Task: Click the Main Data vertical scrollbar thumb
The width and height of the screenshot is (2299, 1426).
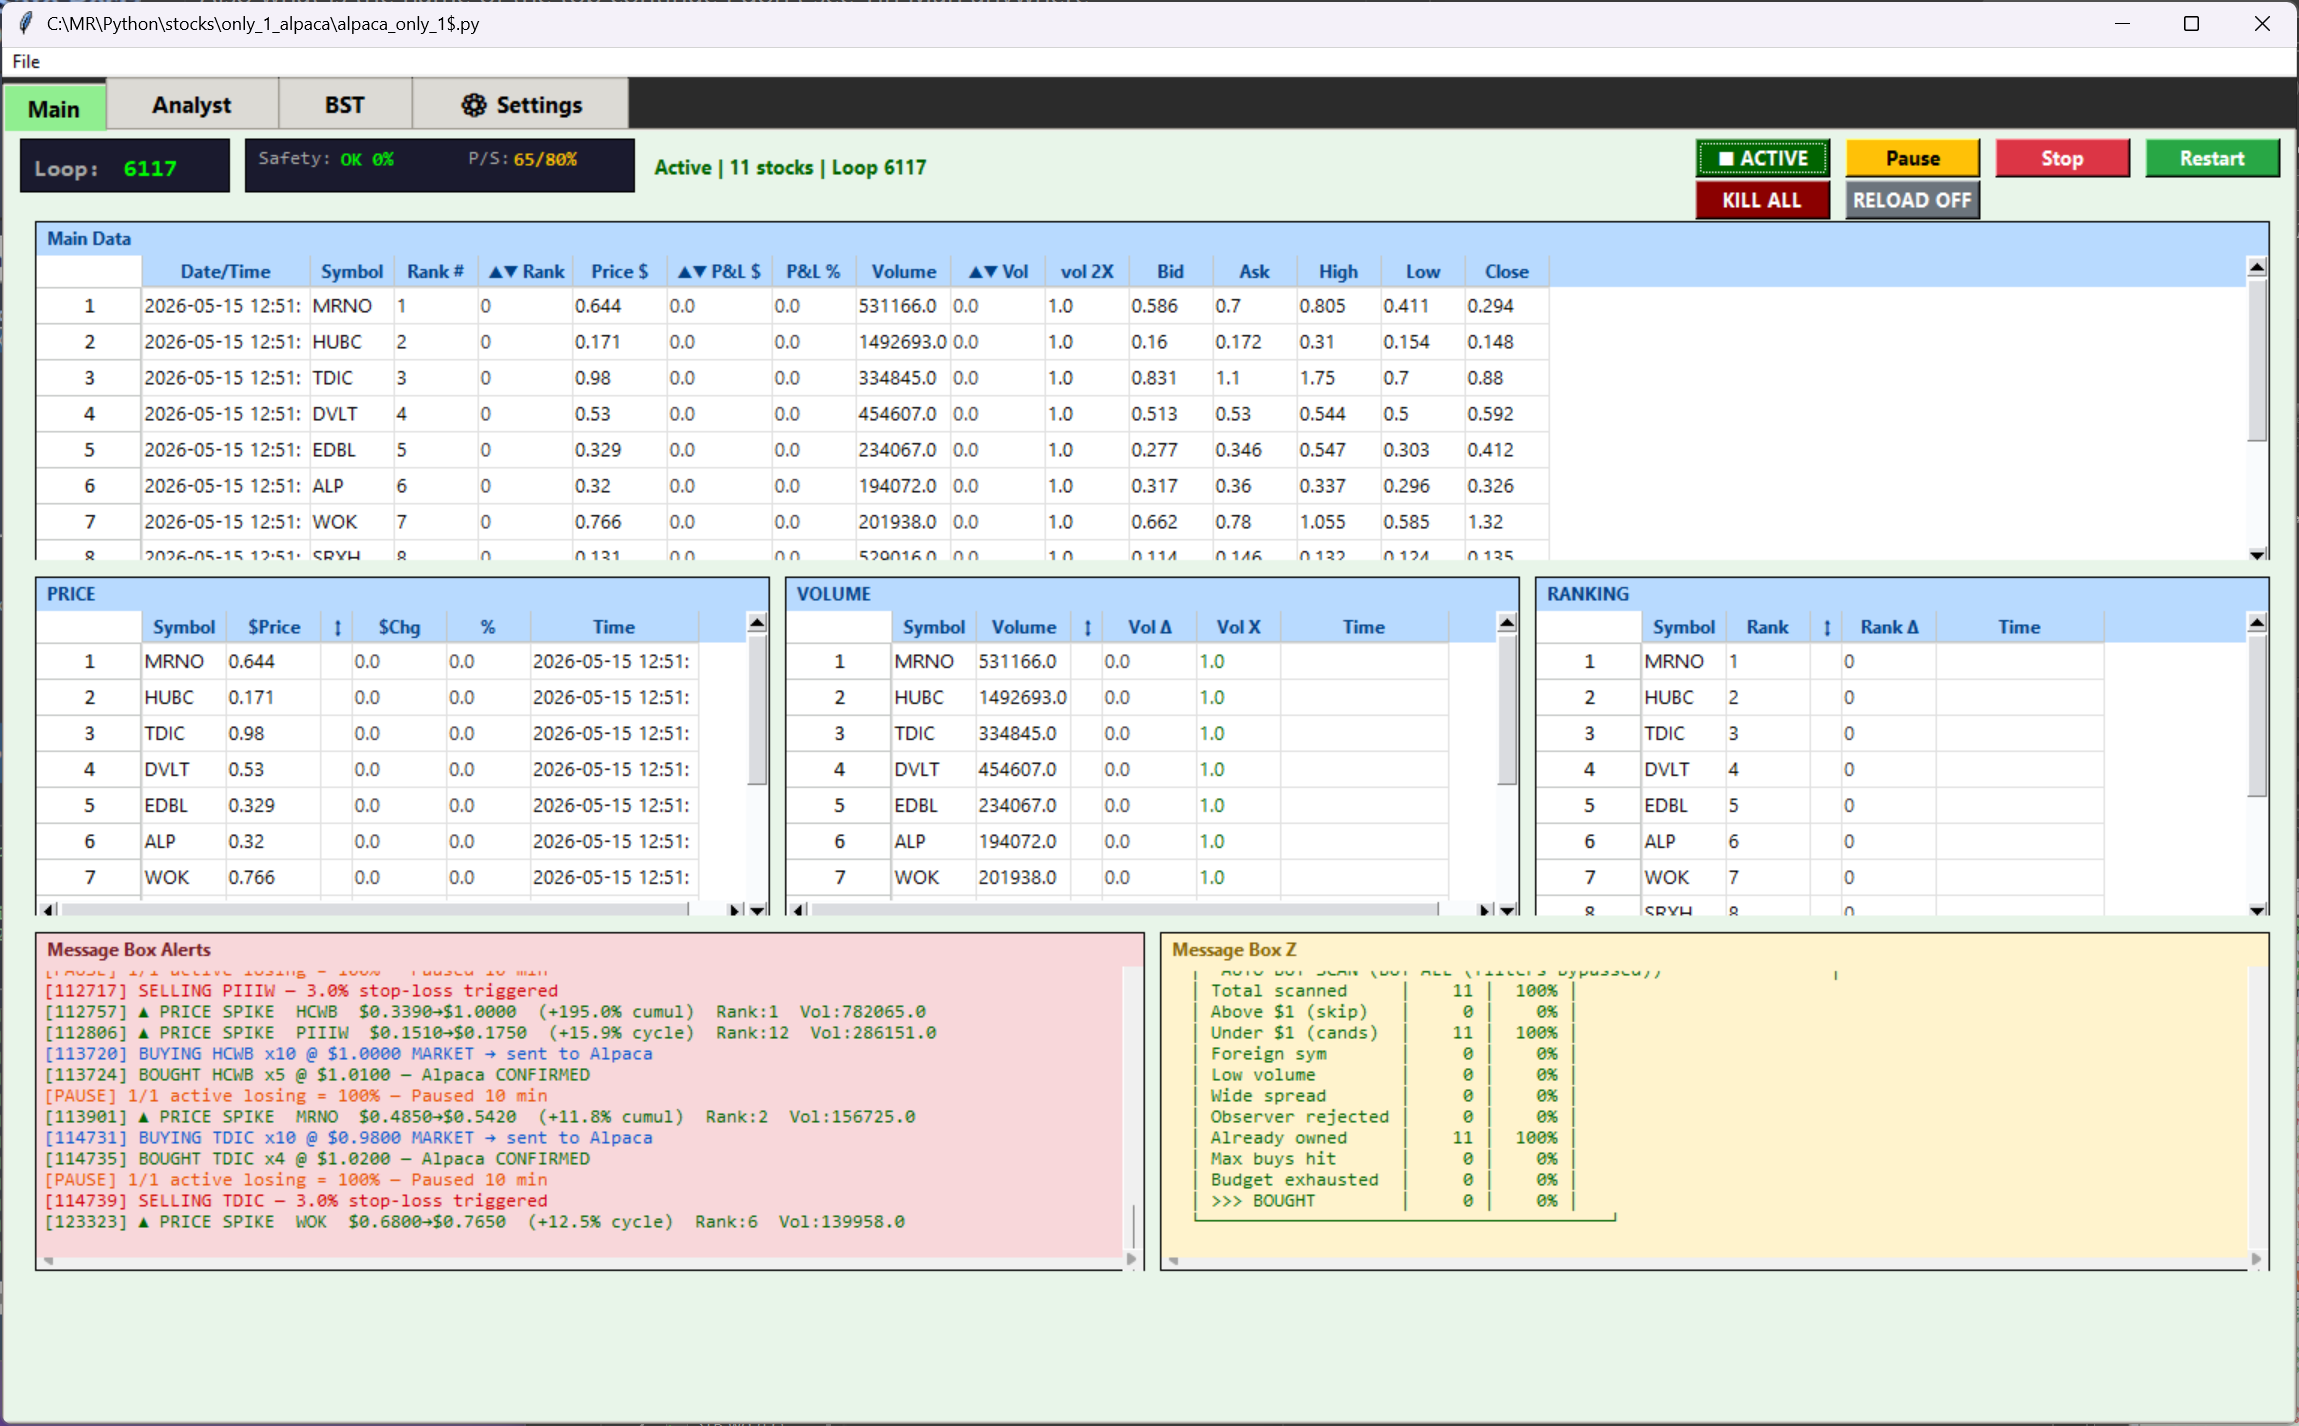Action: point(2257,360)
